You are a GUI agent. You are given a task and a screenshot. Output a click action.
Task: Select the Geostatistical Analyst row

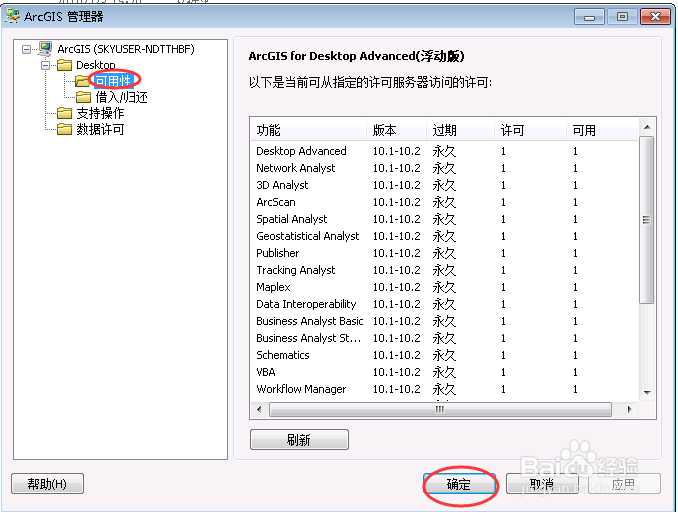pos(445,236)
